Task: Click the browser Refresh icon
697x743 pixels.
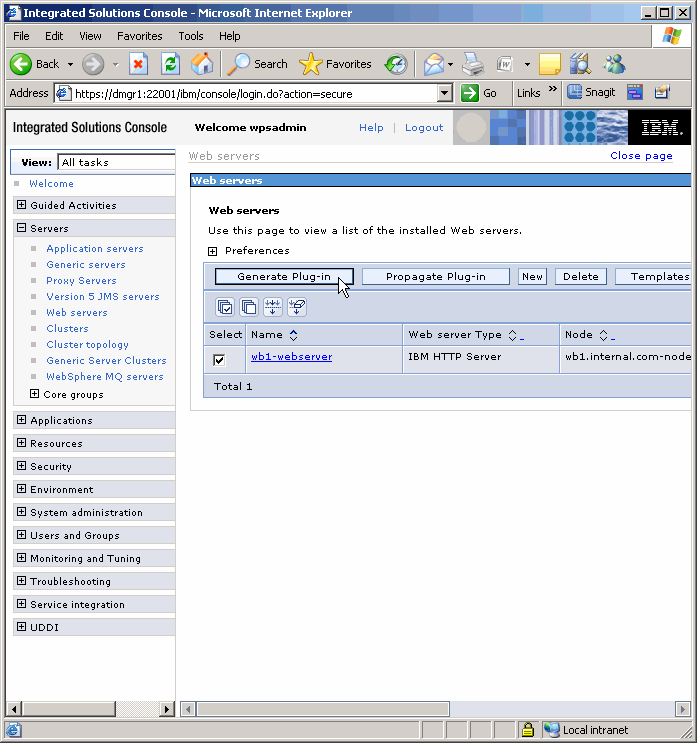Action: coord(171,64)
